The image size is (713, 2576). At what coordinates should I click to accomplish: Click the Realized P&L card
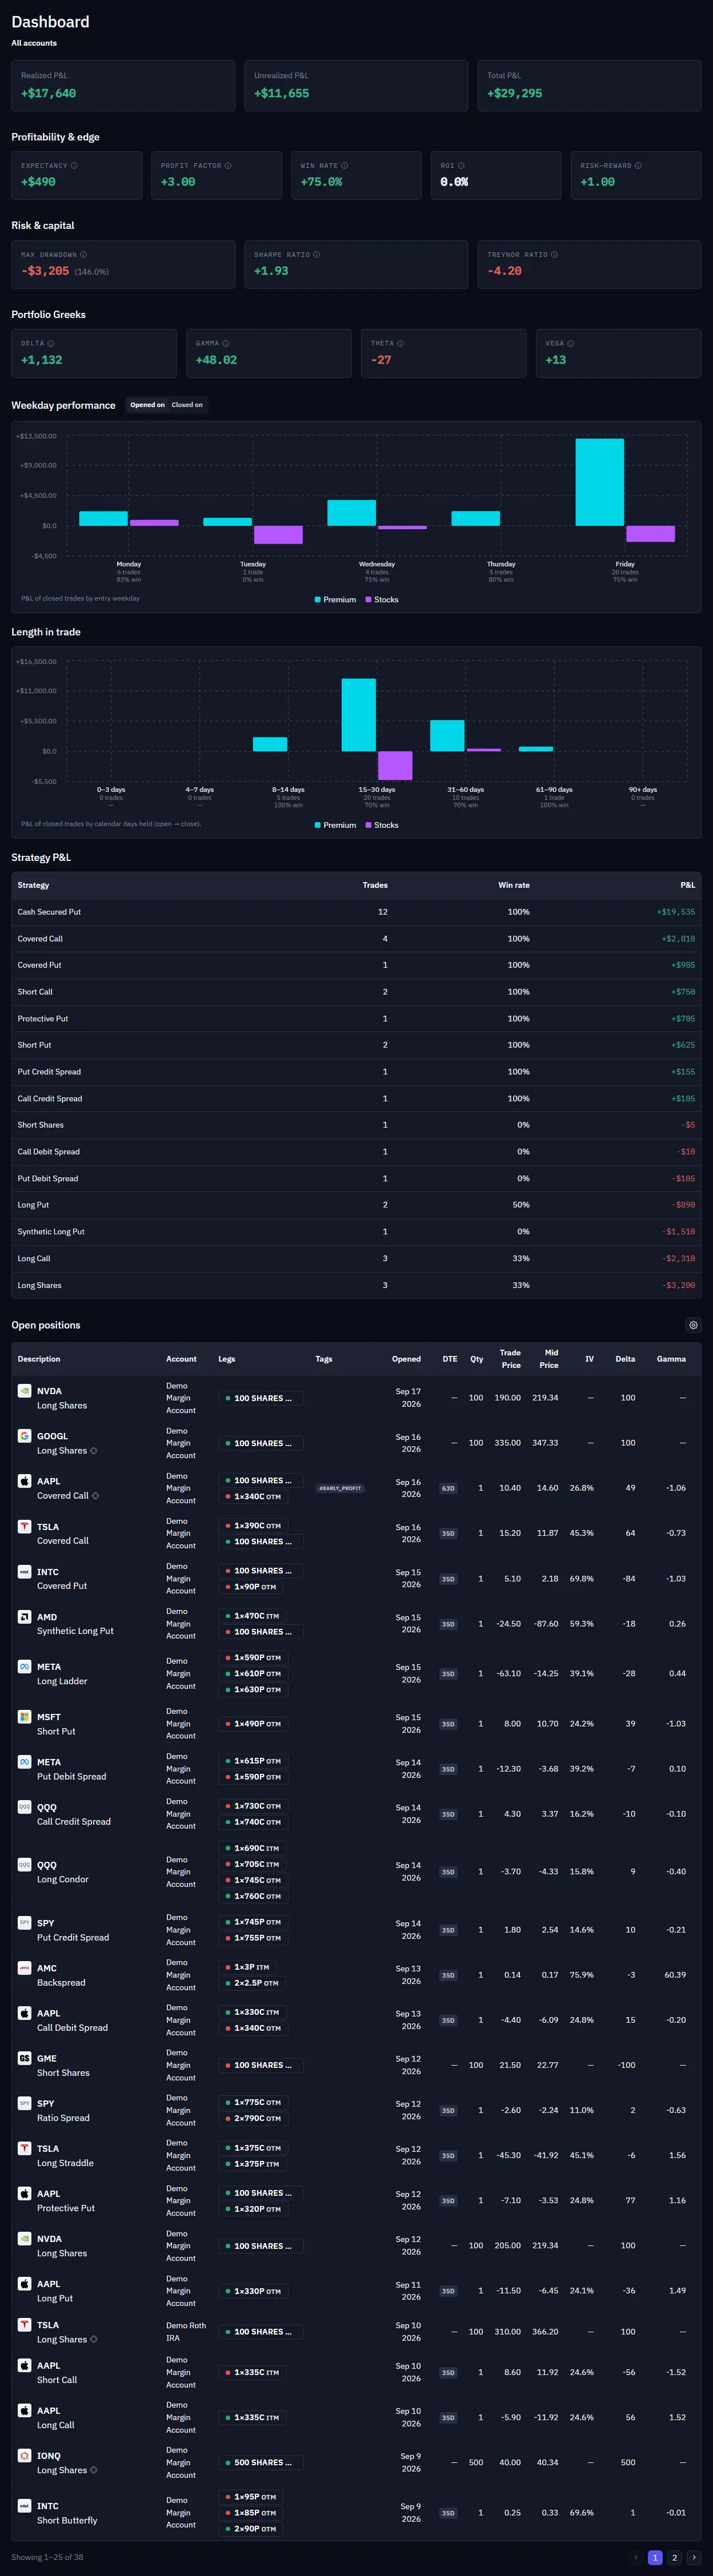[123, 85]
